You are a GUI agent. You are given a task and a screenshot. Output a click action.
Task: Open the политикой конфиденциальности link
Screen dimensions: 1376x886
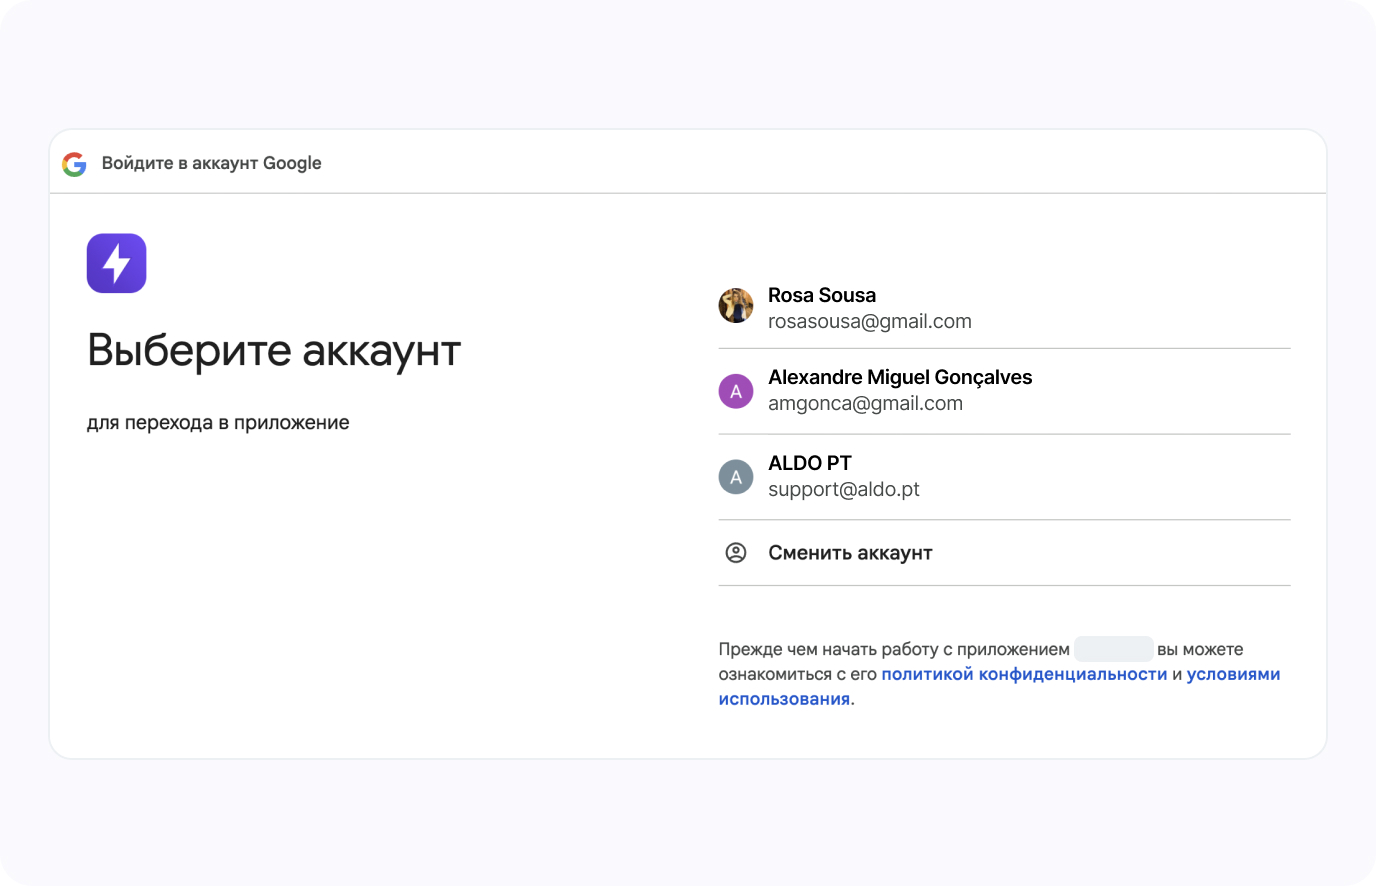pyautogui.click(x=1024, y=674)
